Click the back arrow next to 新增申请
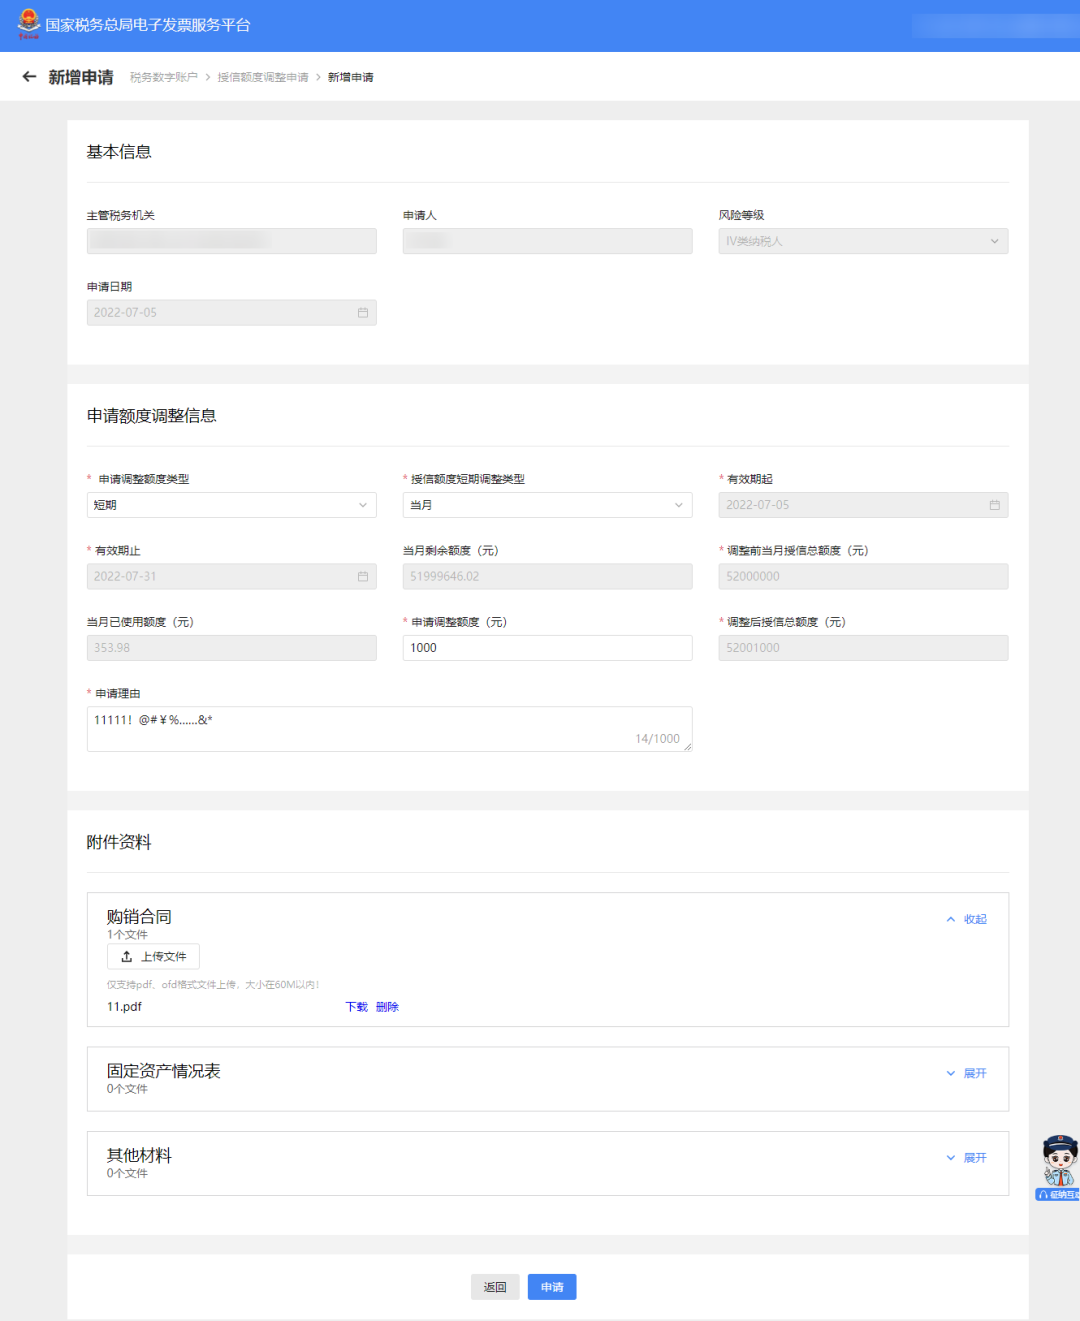The image size is (1080, 1321). [x=29, y=77]
